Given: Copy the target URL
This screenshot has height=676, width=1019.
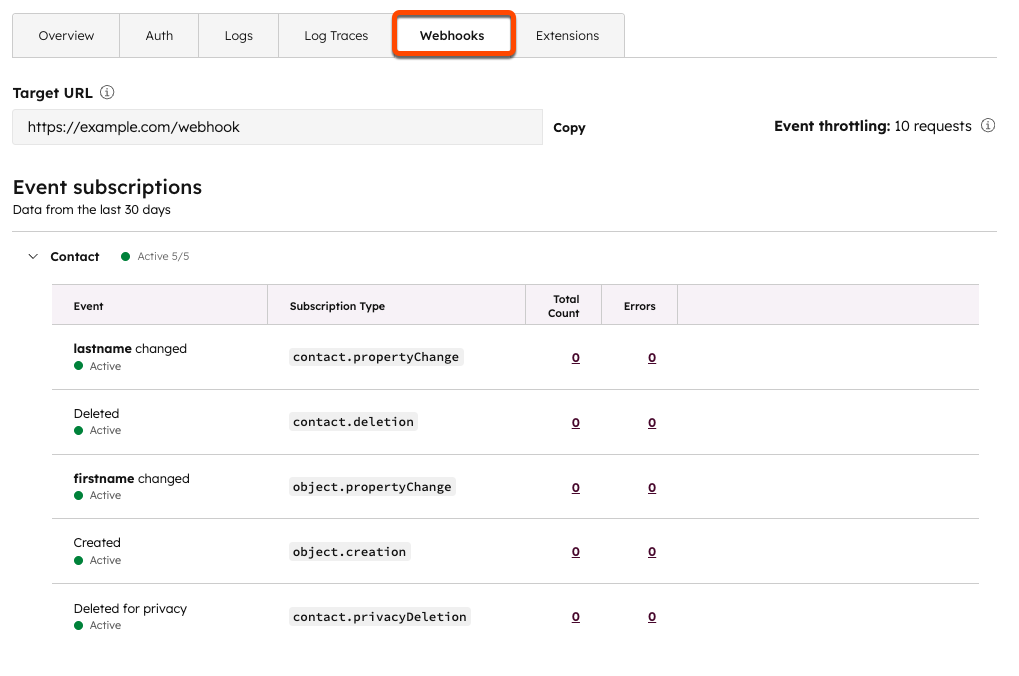Looking at the screenshot, I should [569, 128].
